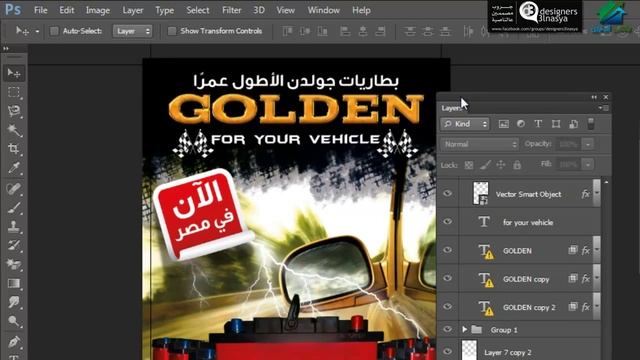The width and height of the screenshot is (640, 360).
Task: Select the Blur tool
Action: 14,302
